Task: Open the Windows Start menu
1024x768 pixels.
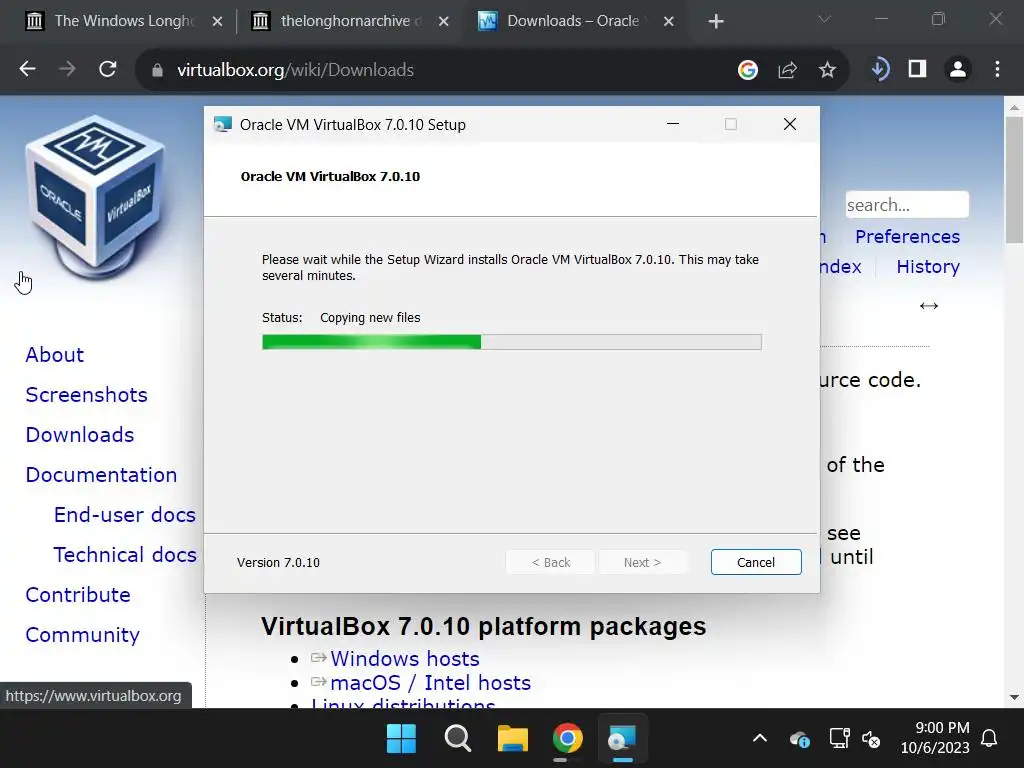Action: coord(401,739)
